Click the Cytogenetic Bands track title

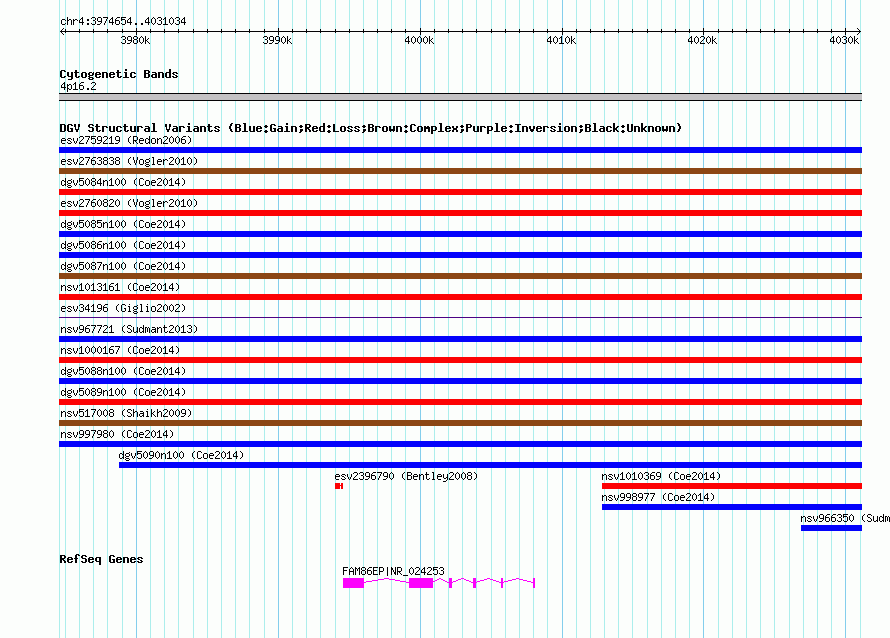pos(119,74)
